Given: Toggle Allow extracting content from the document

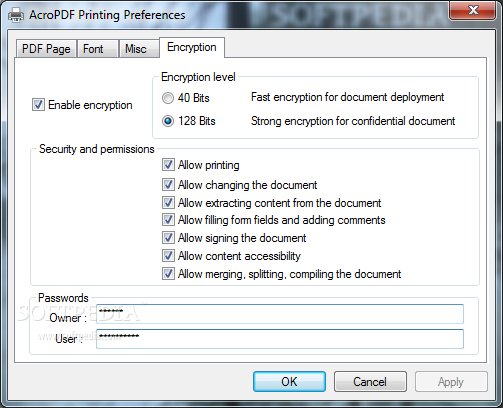Looking at the screenshot, I should [168, 202].
